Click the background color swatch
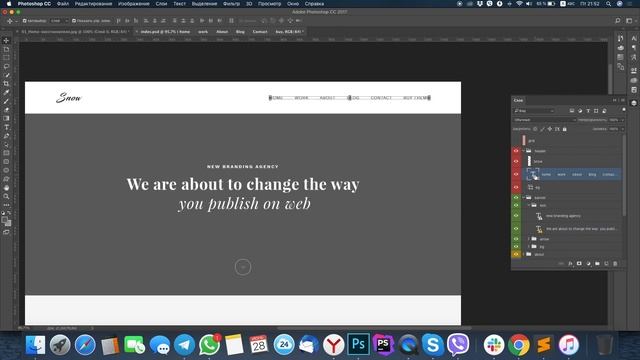 pyautogui.click(x=8, y=223)
